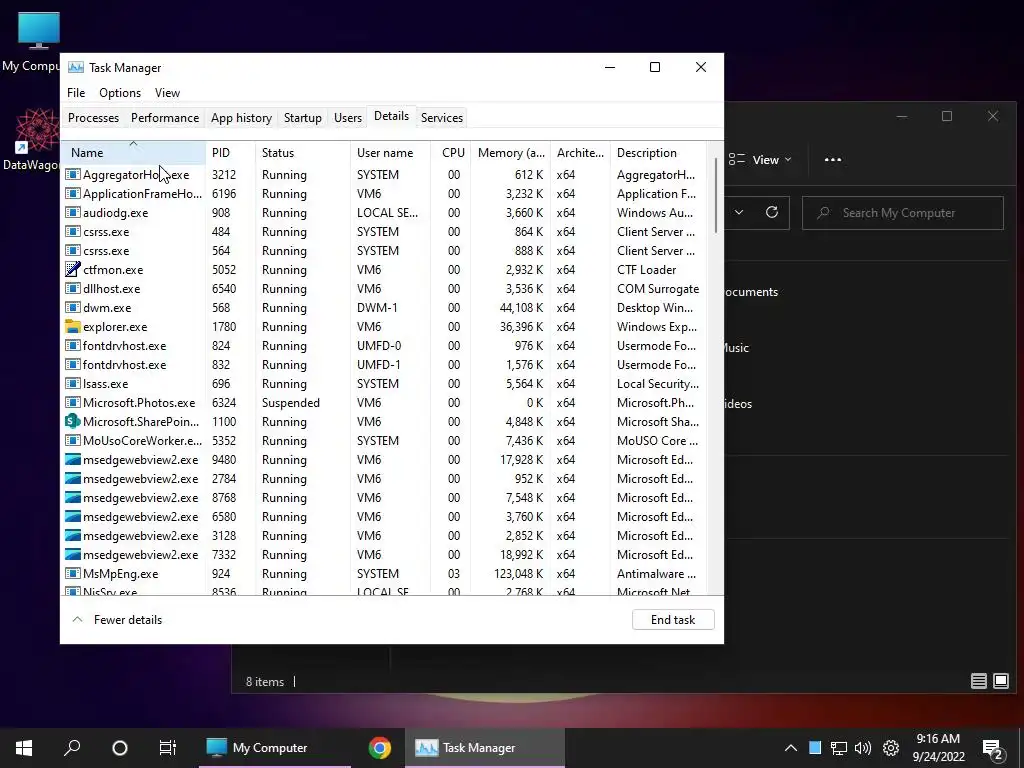This screenshot has height=768, width=1024.
Task: Sort by the Name column header
Action: pos(133,153)
